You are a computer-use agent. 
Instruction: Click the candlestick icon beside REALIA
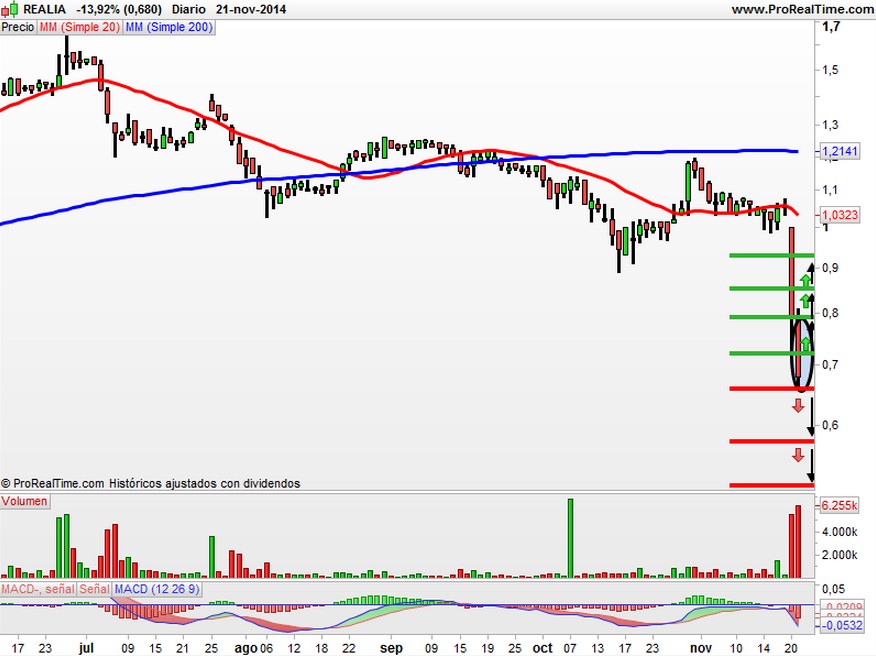click(10, 9)
